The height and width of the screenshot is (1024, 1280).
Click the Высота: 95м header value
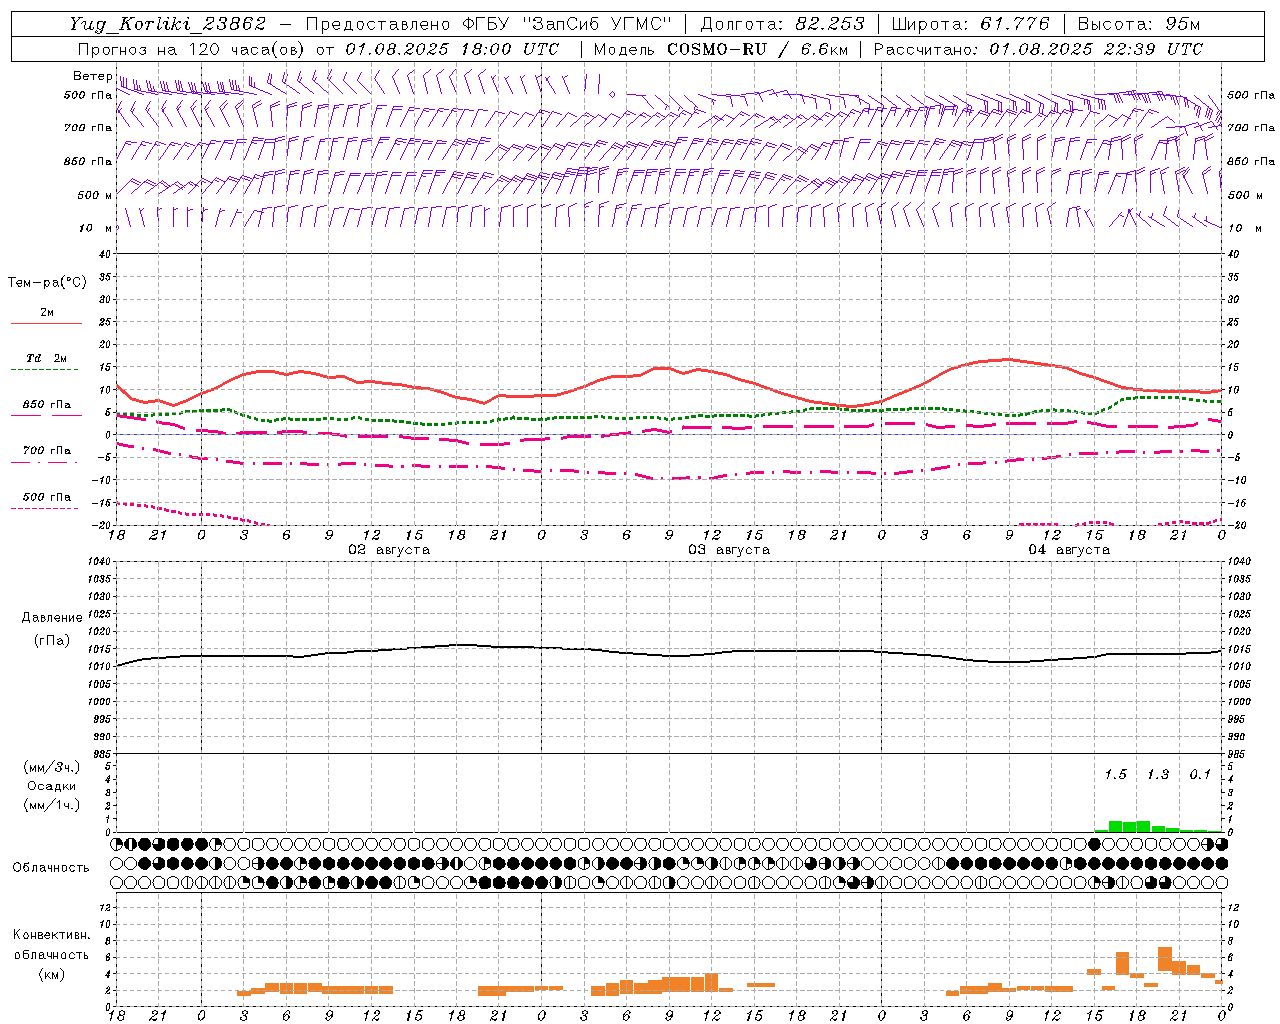click(x=1141, y=24)
